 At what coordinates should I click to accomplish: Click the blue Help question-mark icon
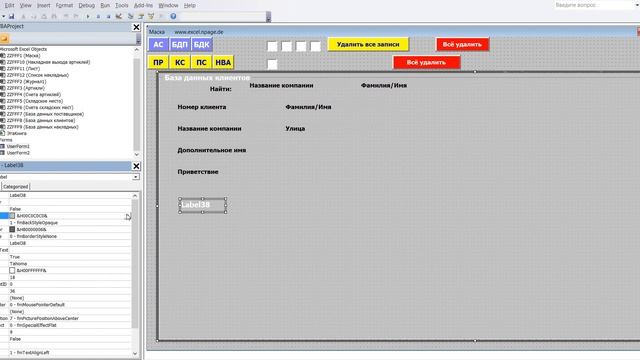pos(173,16)
